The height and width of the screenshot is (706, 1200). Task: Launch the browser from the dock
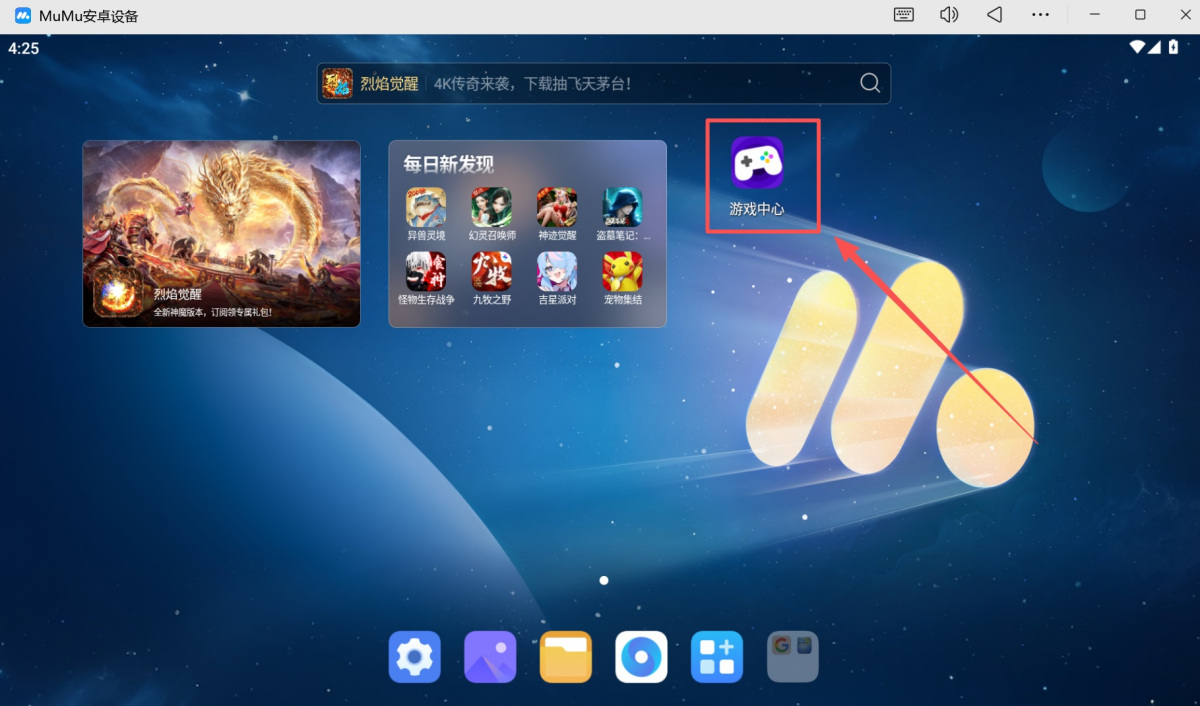641,657
